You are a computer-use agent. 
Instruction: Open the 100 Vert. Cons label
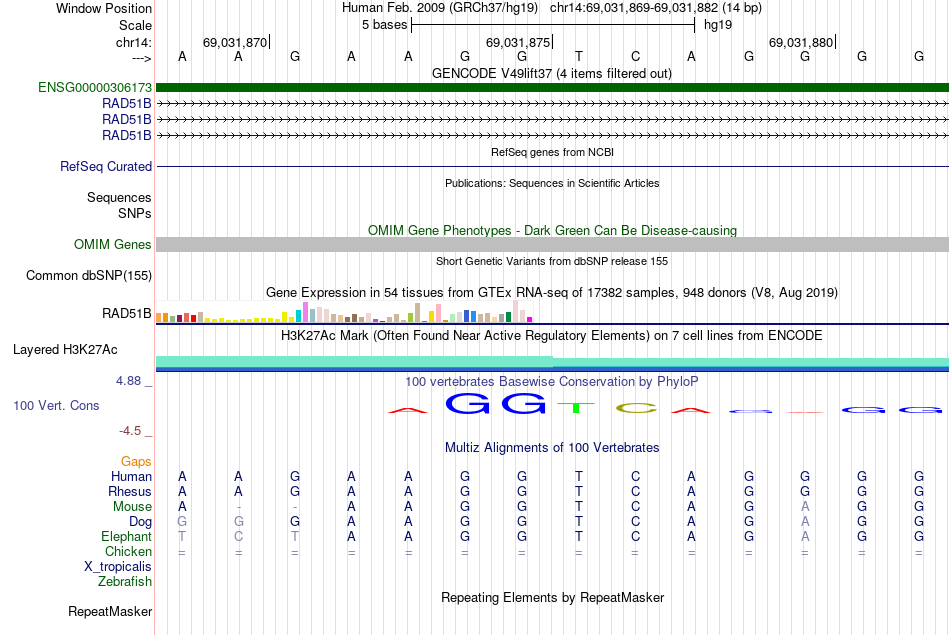coord(56,405)
